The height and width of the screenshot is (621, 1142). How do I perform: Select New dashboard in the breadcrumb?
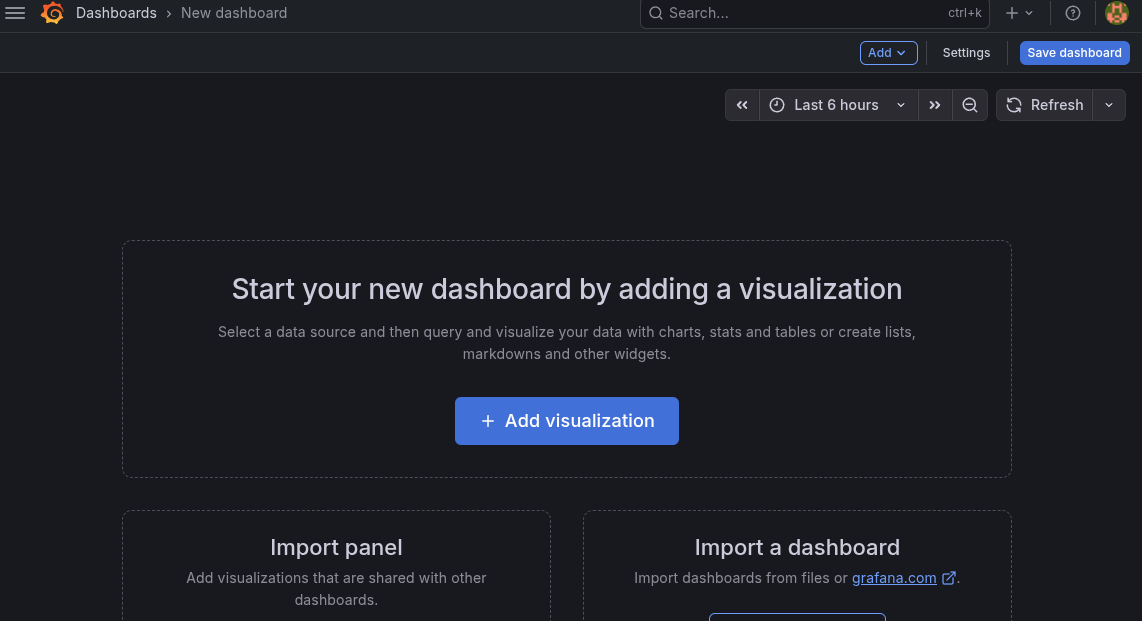pyautogui.click(x=234, y=13)
